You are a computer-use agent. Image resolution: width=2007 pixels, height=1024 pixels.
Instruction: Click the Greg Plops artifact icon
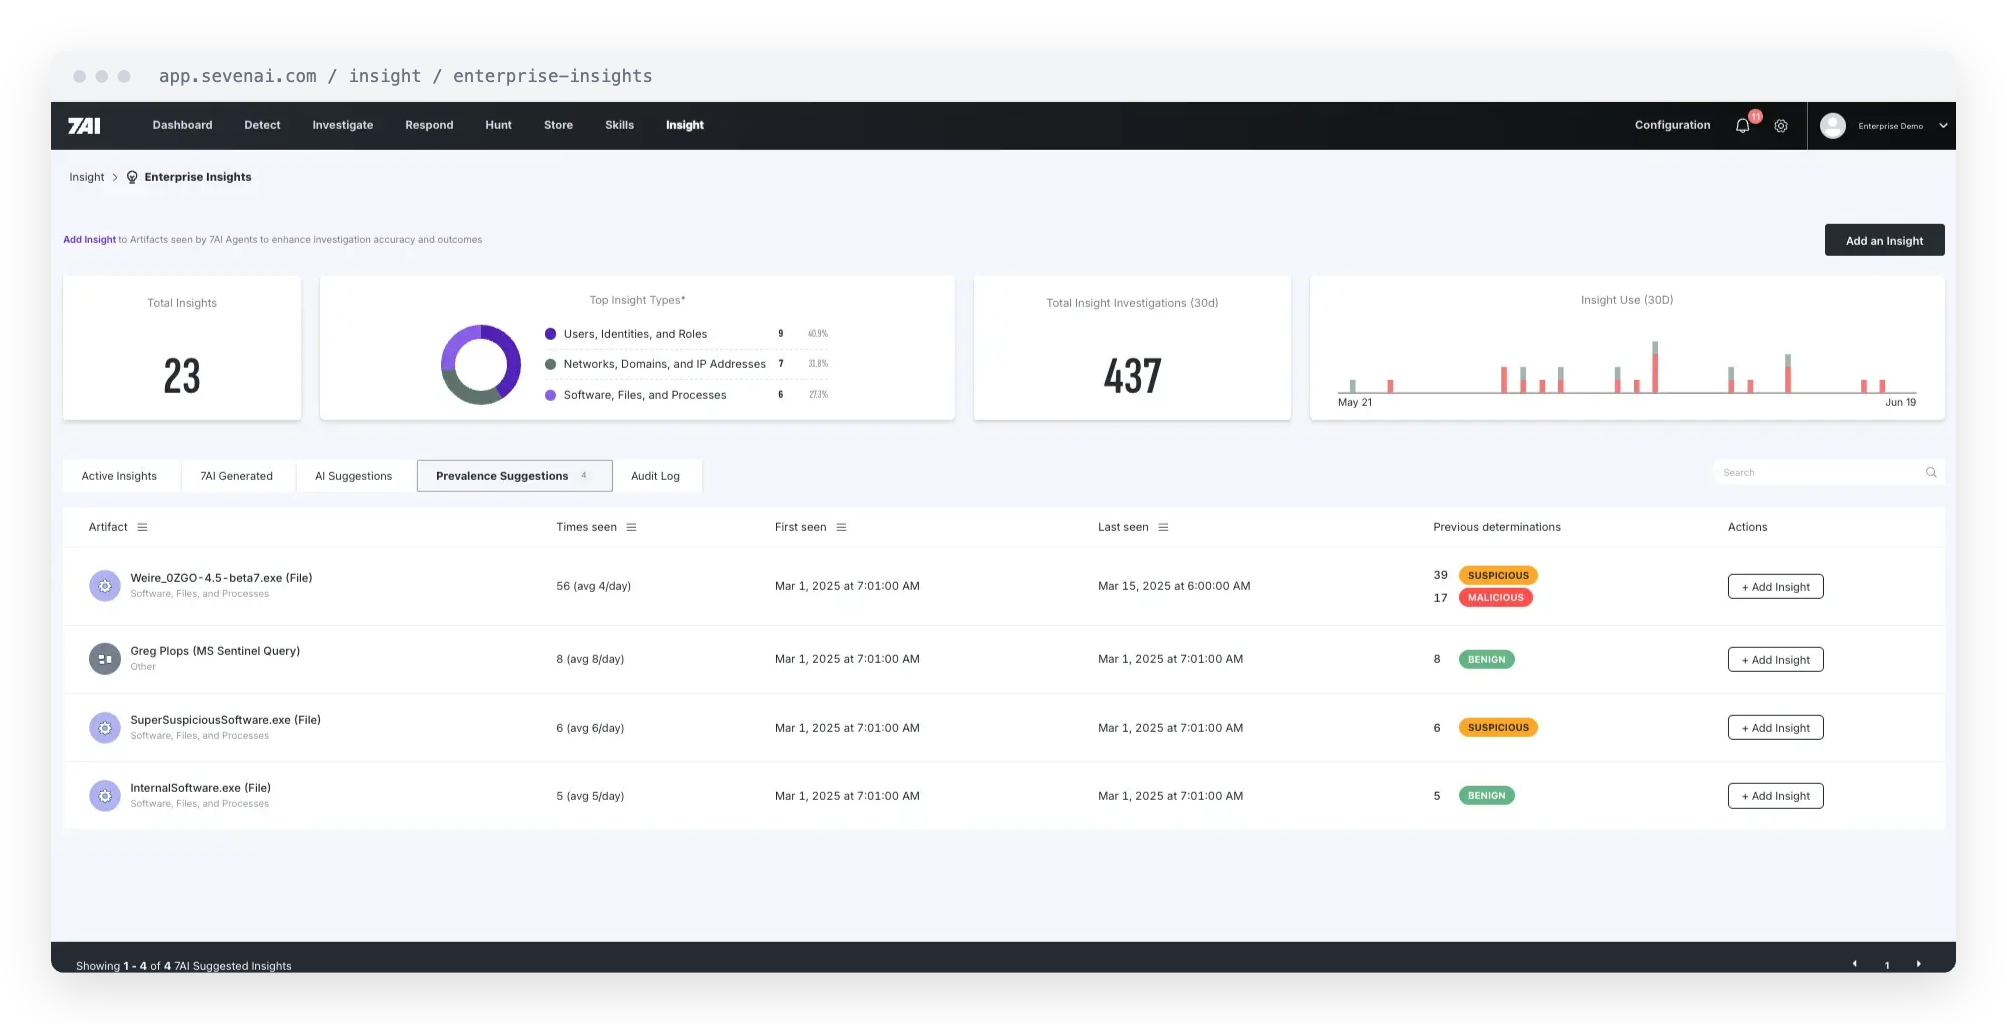105,659
